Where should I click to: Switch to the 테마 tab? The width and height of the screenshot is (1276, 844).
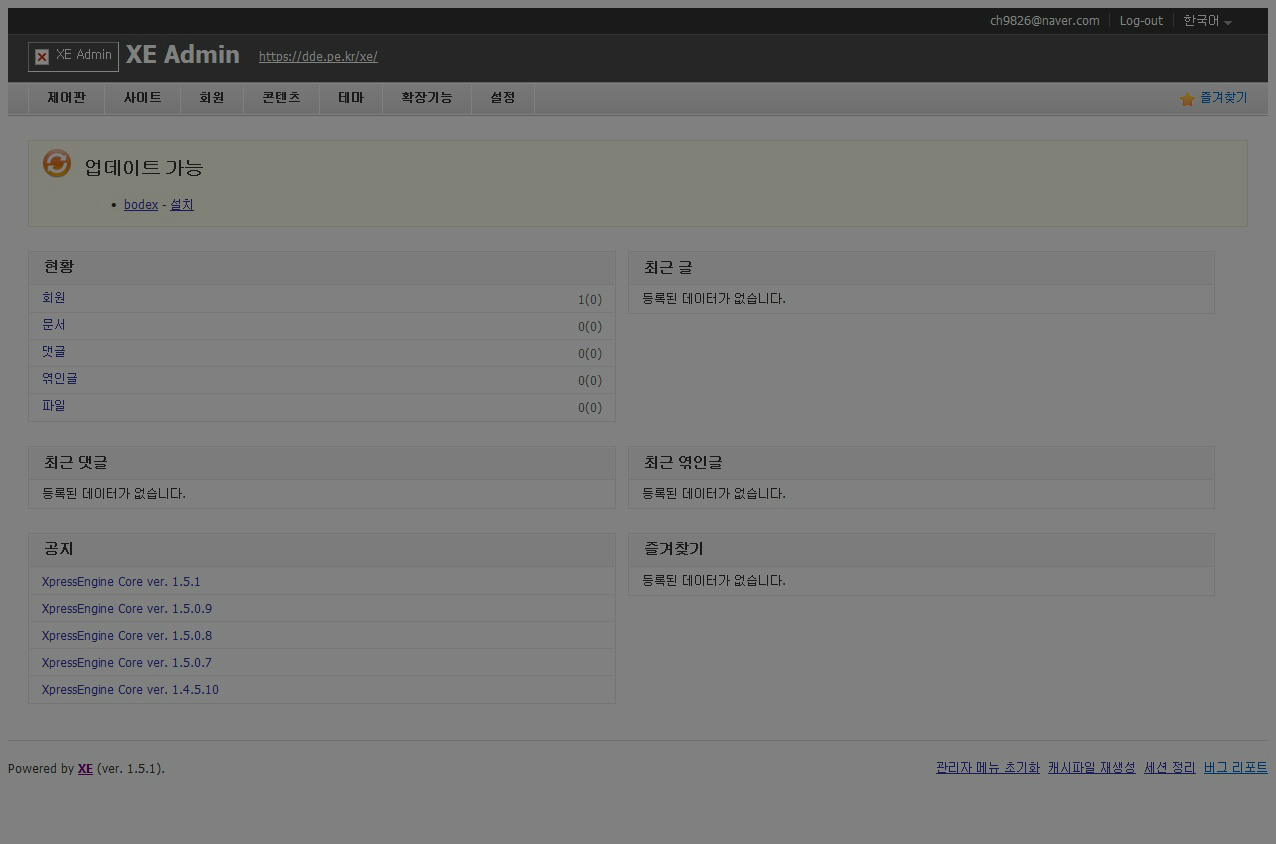[x=351, y=98]
